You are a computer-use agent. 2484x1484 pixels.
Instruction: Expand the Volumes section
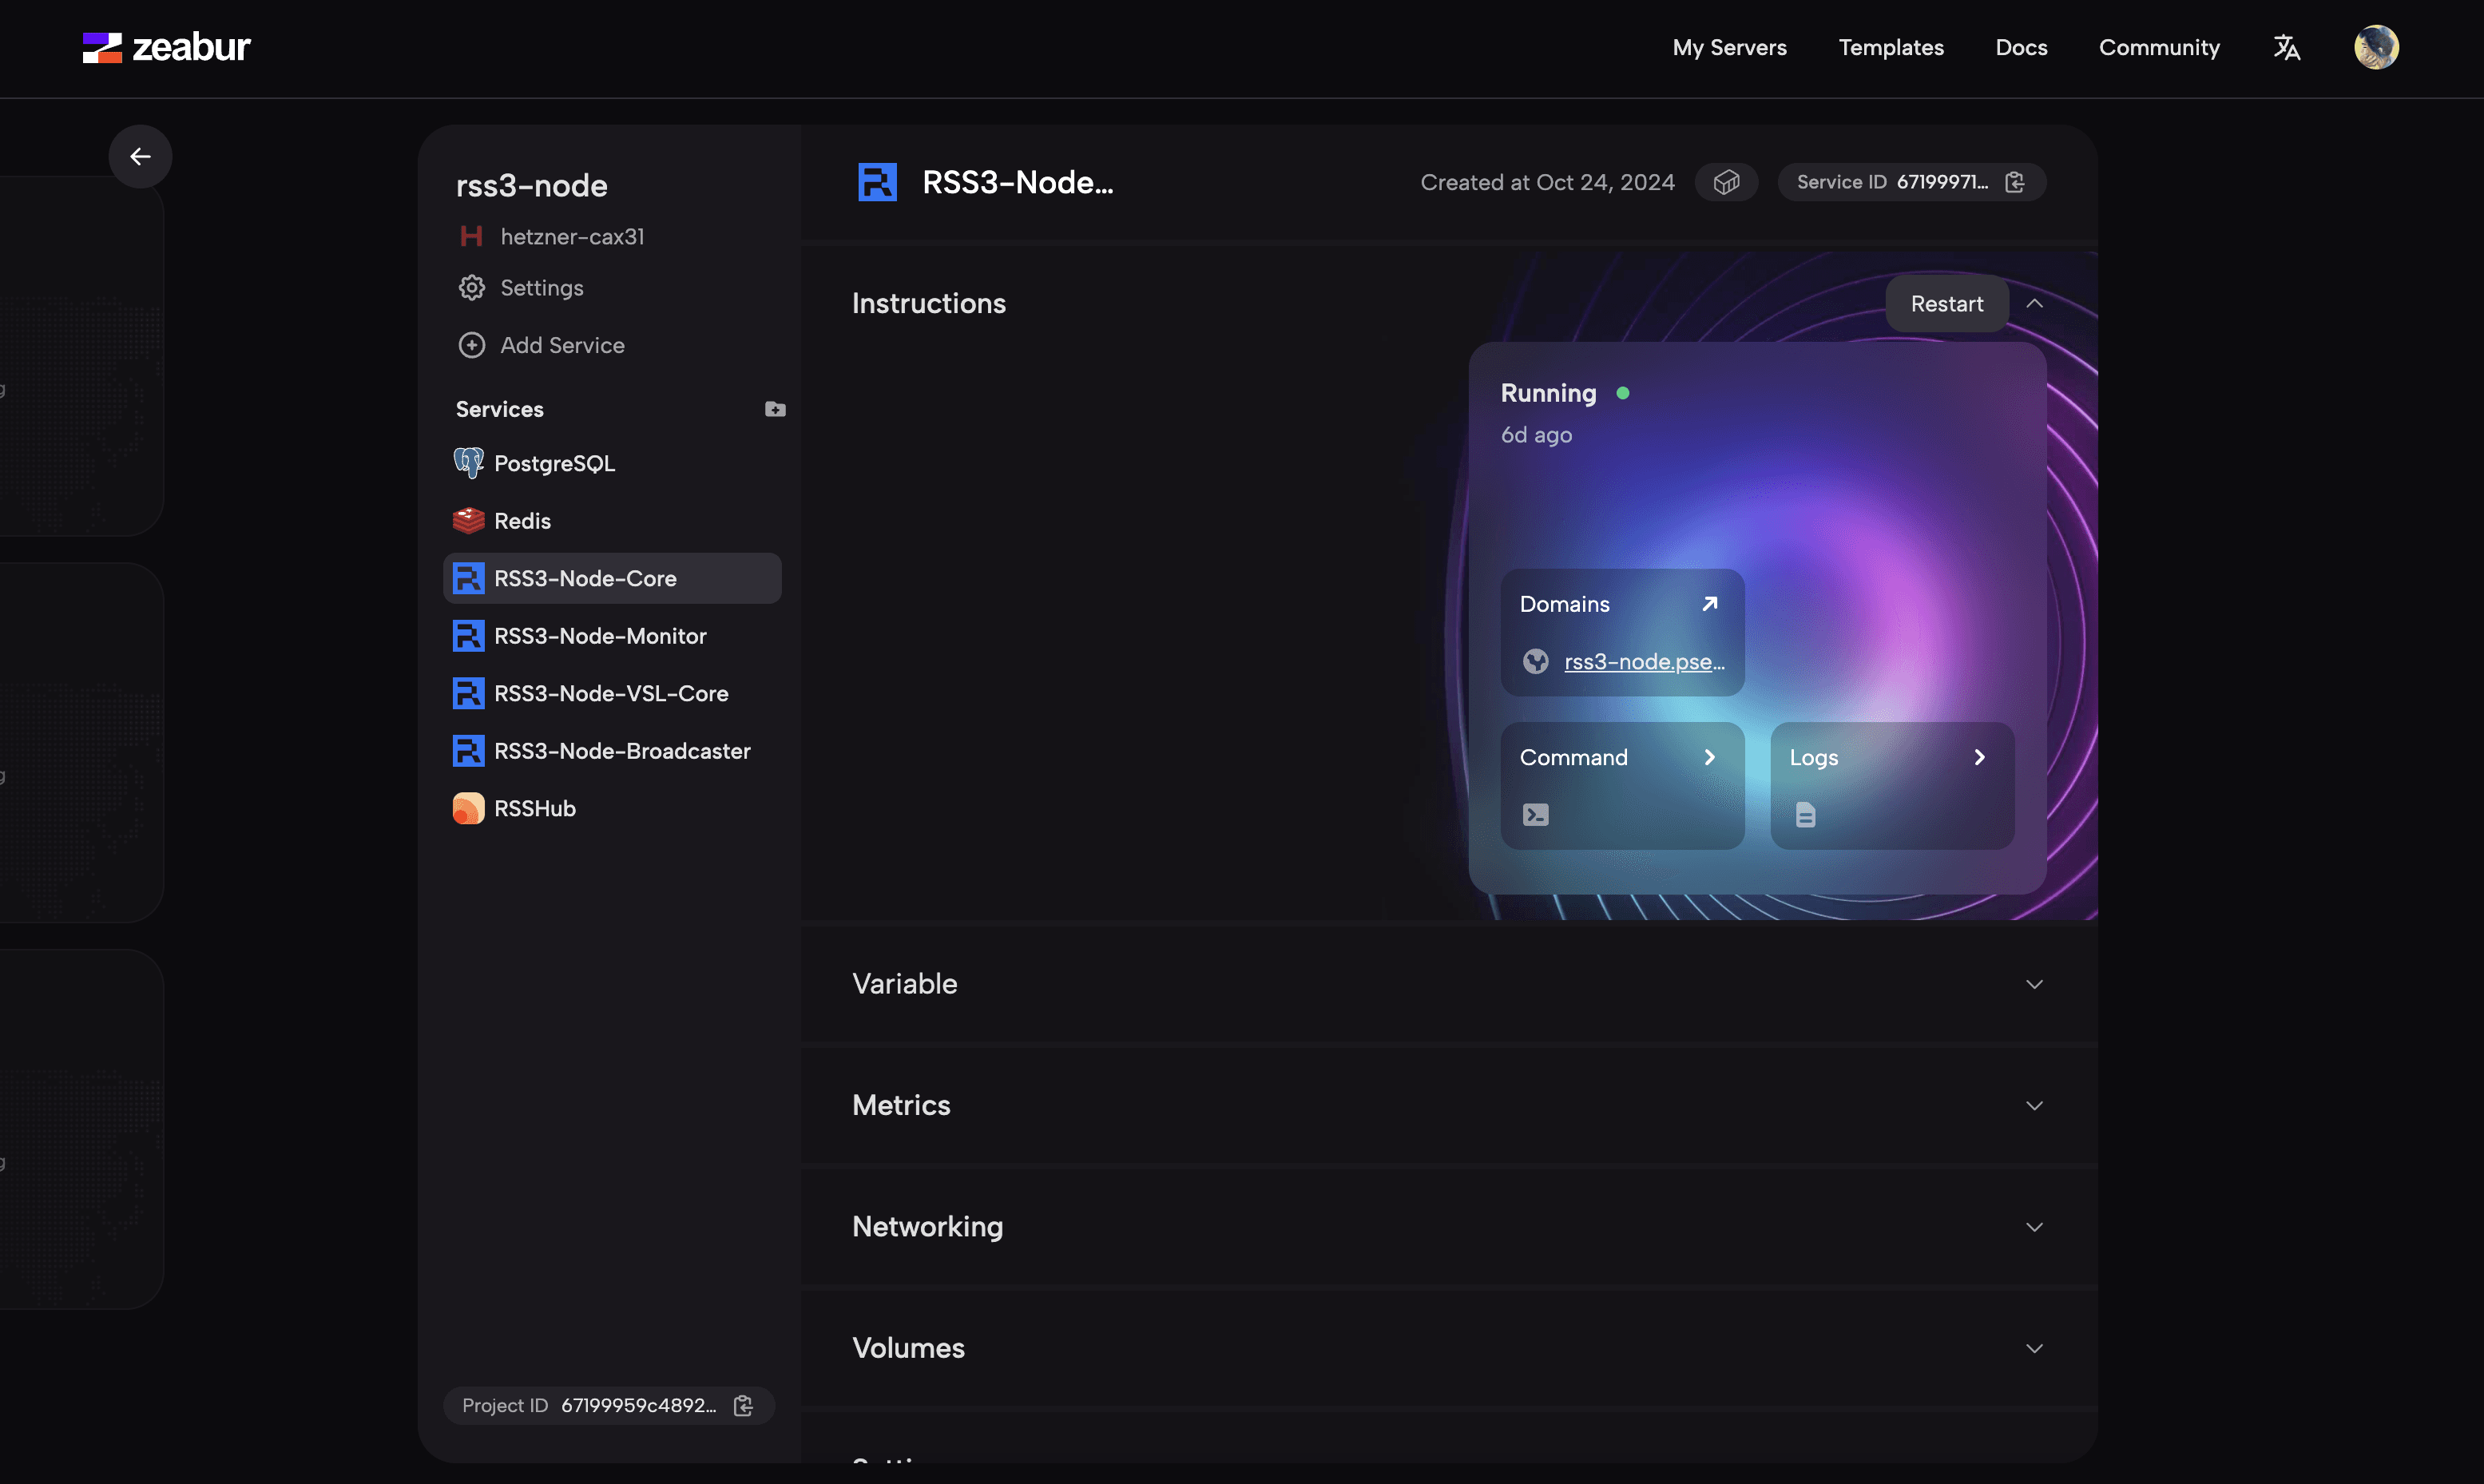coord(2034,1348)
